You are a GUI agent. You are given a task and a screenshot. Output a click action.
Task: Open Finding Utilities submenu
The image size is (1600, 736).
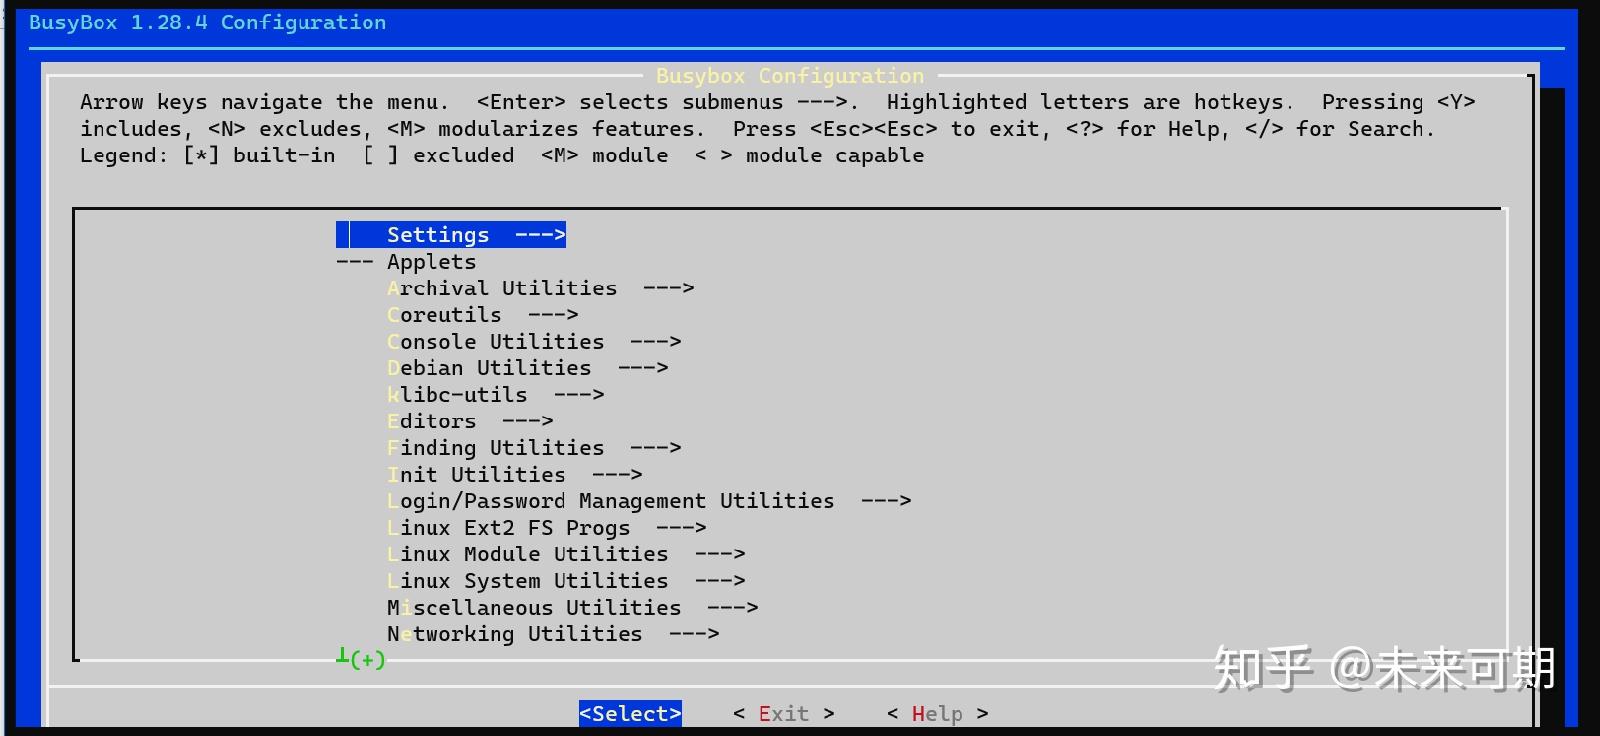pos(534,448)
